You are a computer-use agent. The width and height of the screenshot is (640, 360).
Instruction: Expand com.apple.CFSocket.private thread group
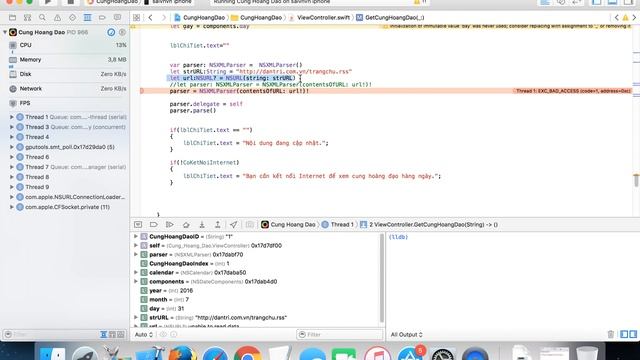click(12, 207)
